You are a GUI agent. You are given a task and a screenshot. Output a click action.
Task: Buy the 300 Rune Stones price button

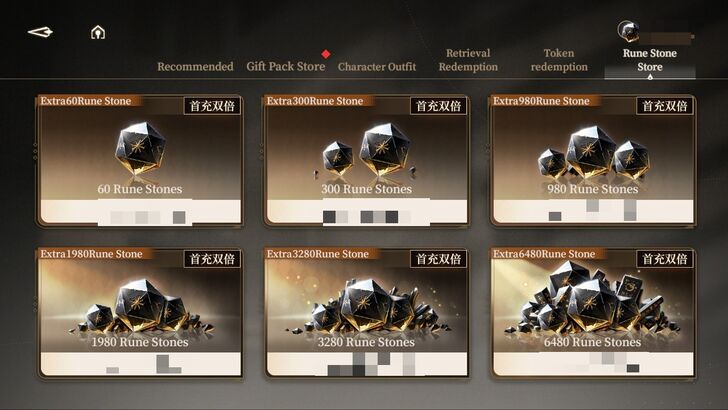point(367,212)
